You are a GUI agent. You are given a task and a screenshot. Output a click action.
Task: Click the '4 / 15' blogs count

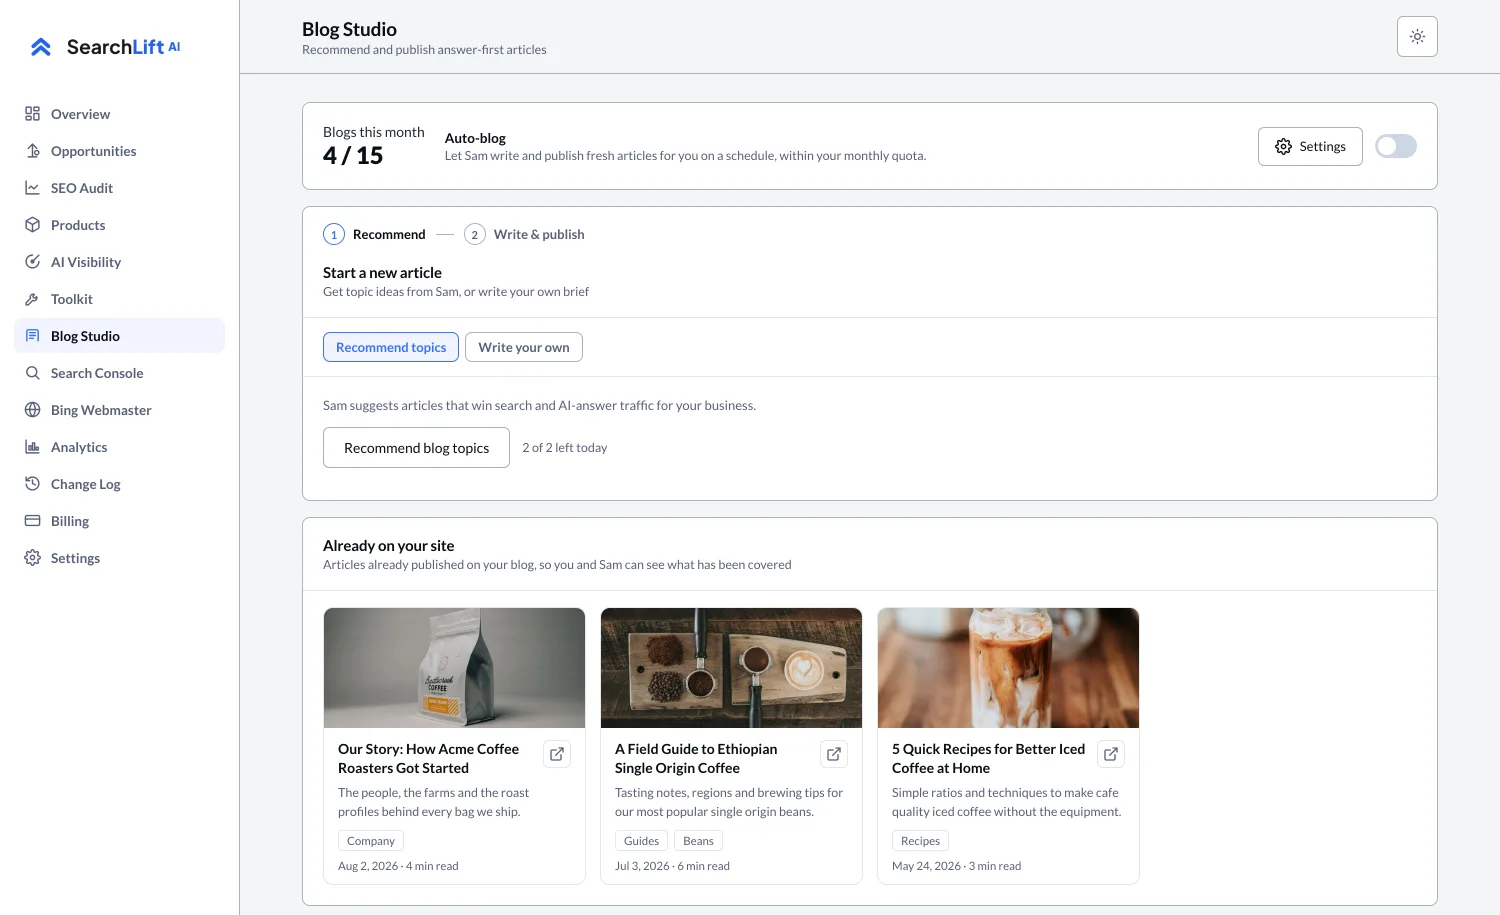point(353,155)
